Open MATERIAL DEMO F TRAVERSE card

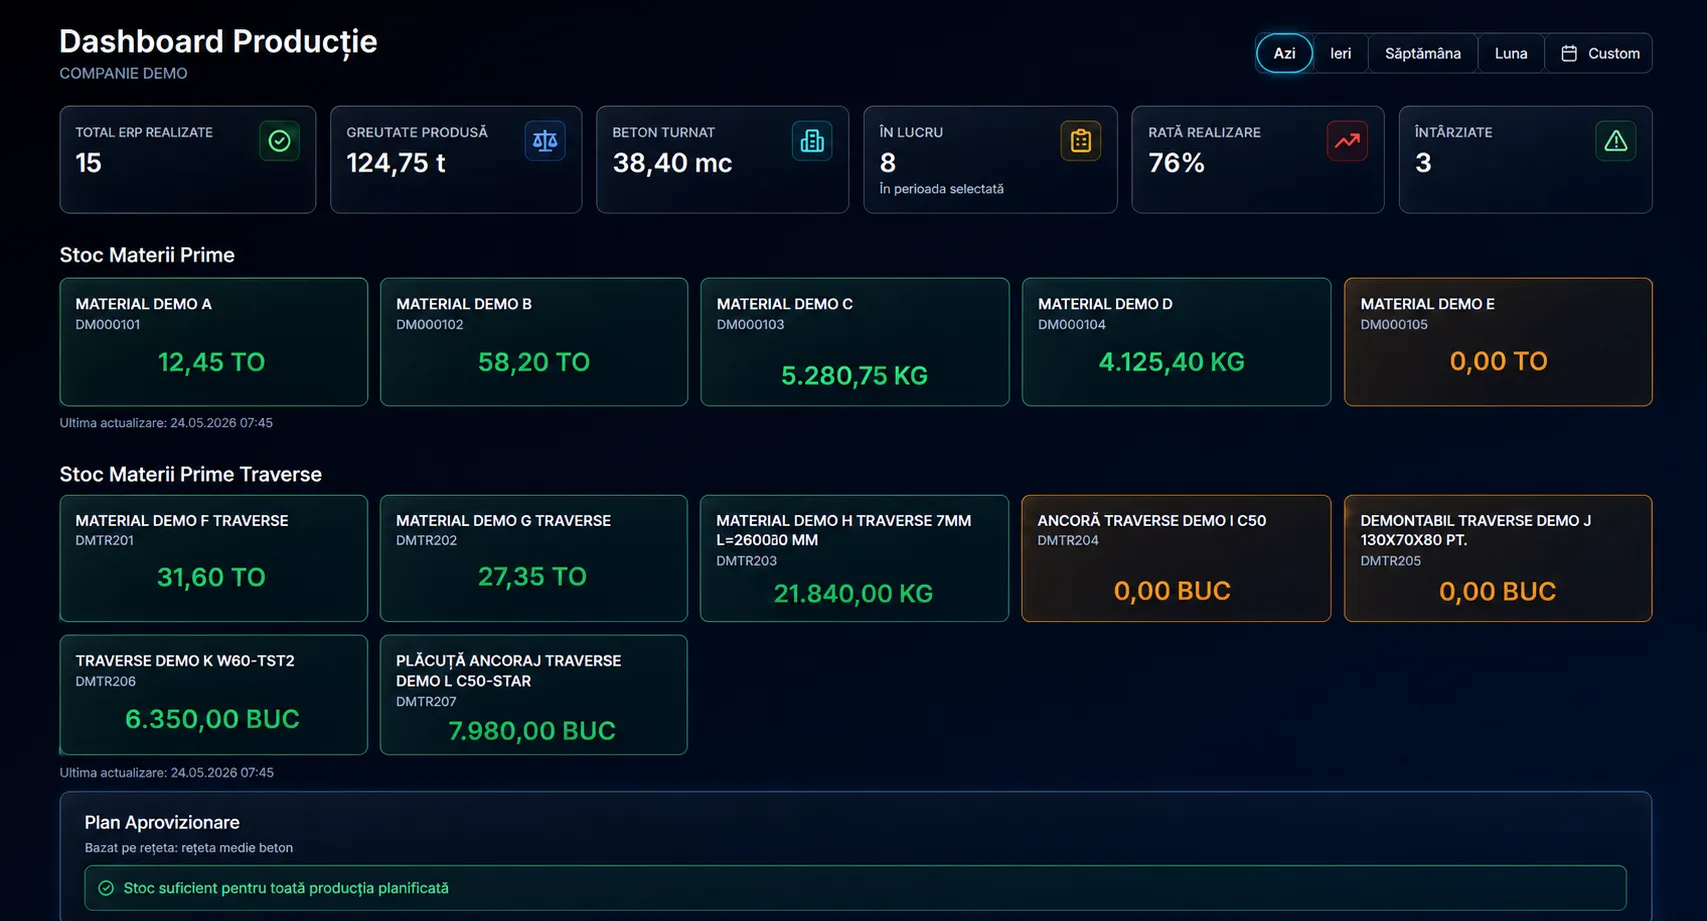(213, 558)
